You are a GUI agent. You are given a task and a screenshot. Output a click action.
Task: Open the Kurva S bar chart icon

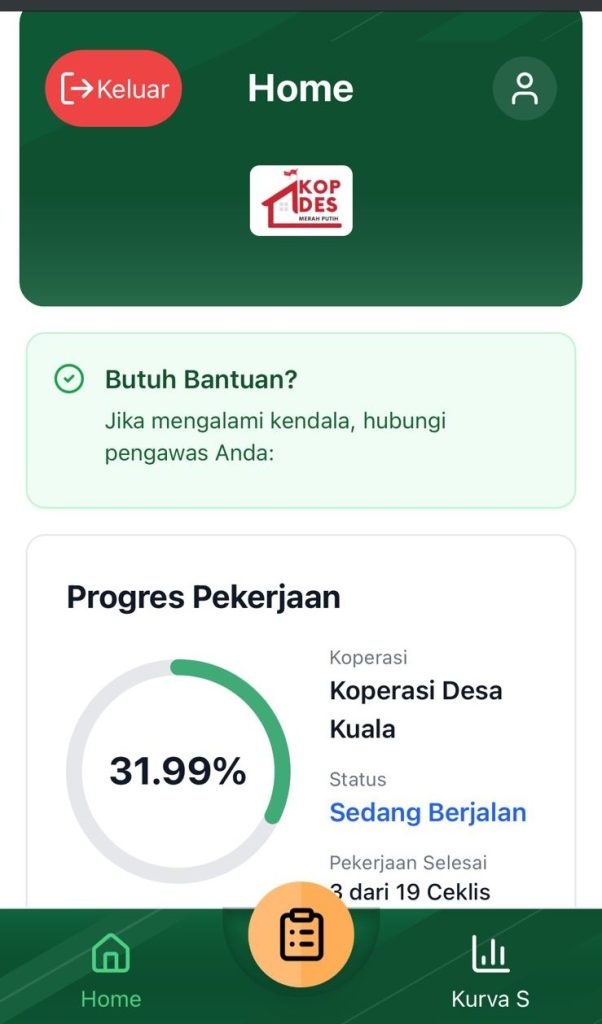490,953
